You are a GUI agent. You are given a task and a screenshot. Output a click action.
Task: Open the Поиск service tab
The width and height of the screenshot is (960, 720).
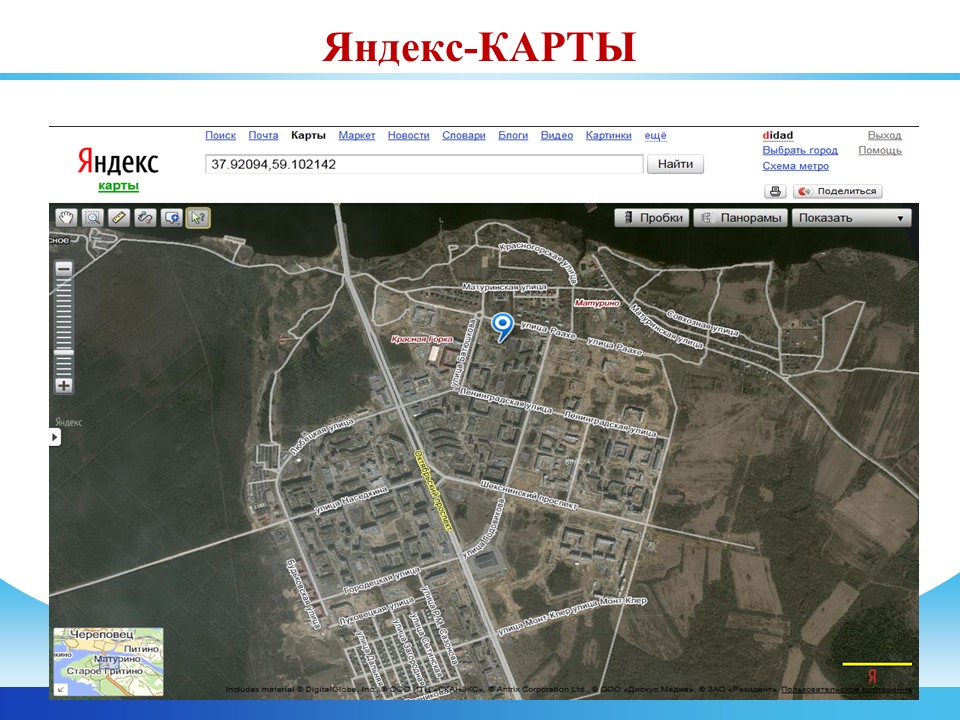[x=220, y=135]
